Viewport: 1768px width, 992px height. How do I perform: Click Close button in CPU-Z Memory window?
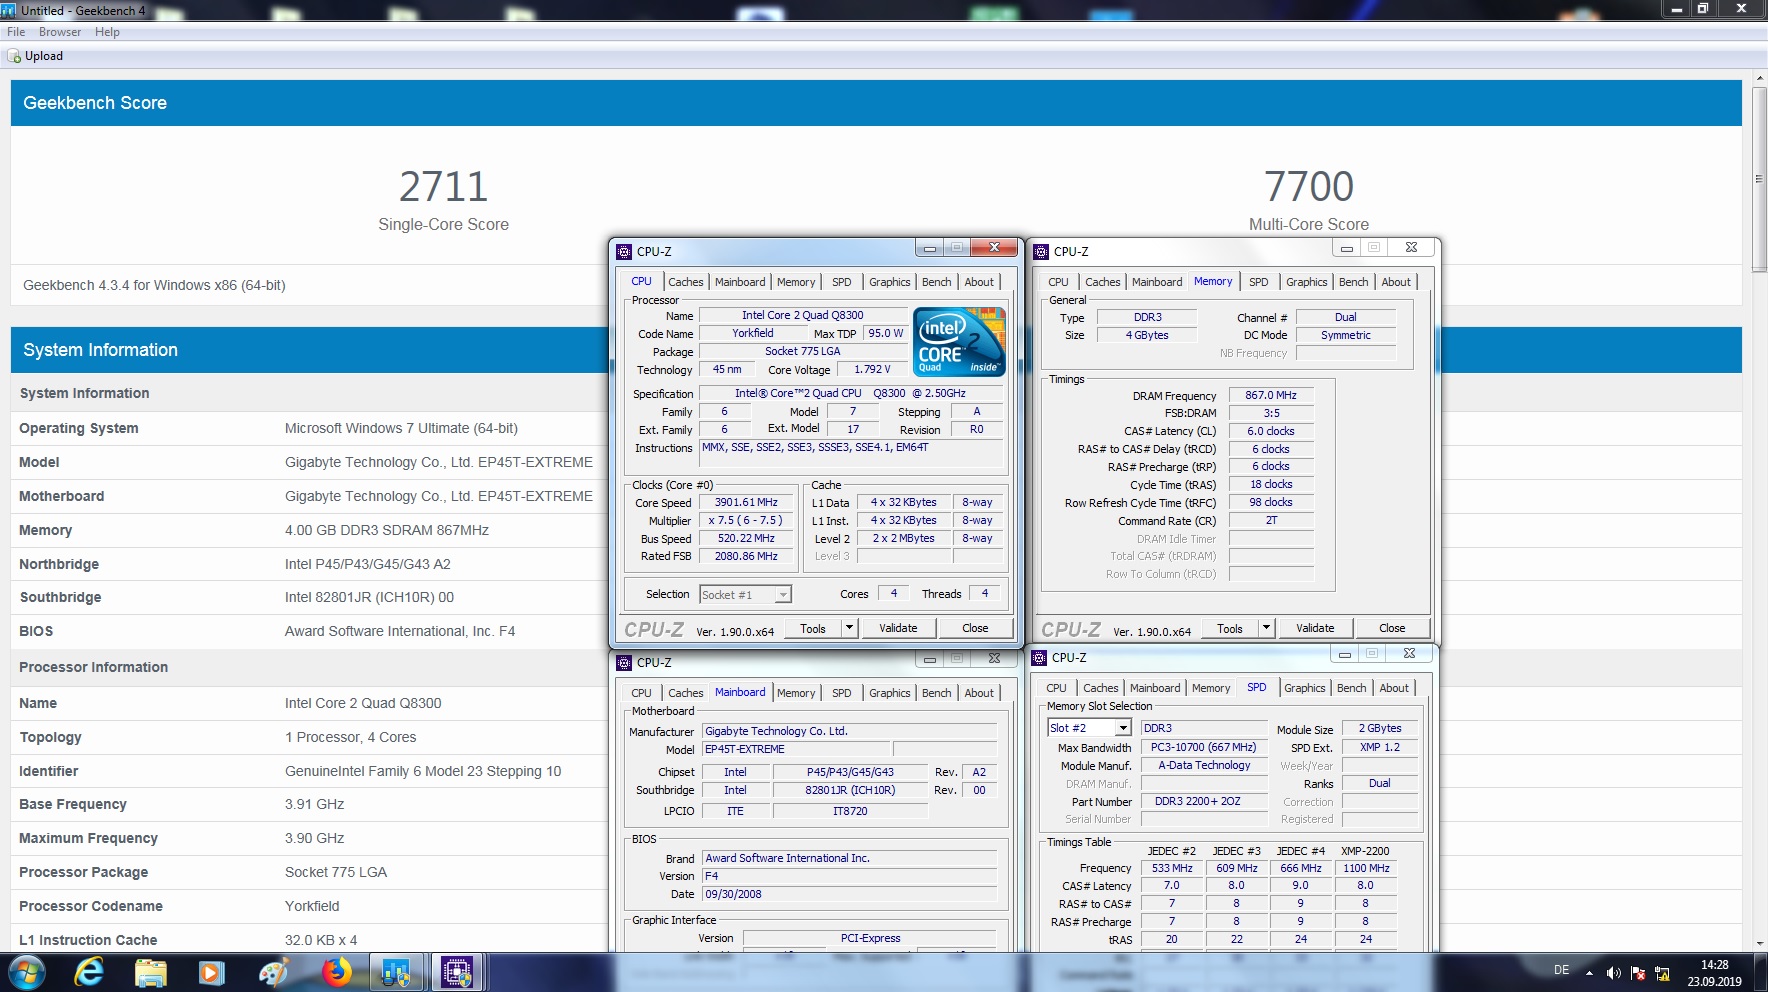[1392, 628]
